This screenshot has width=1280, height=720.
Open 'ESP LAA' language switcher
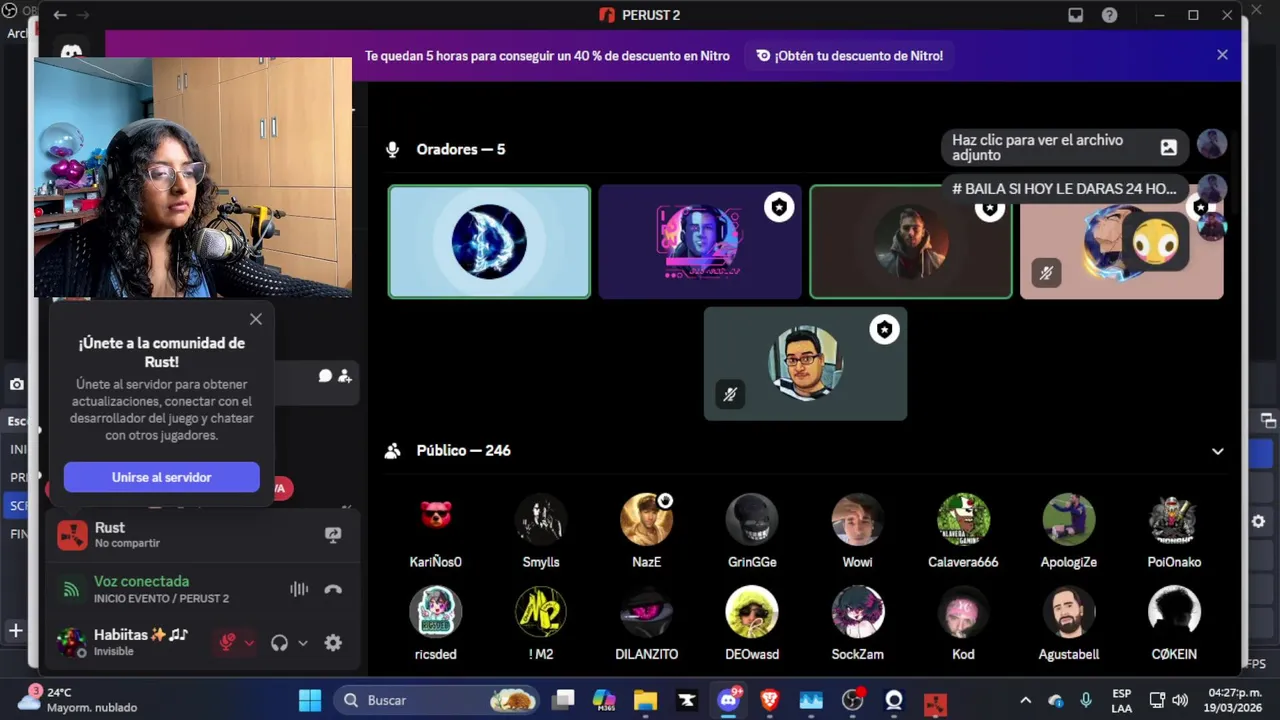click(x=1122, y=700)
